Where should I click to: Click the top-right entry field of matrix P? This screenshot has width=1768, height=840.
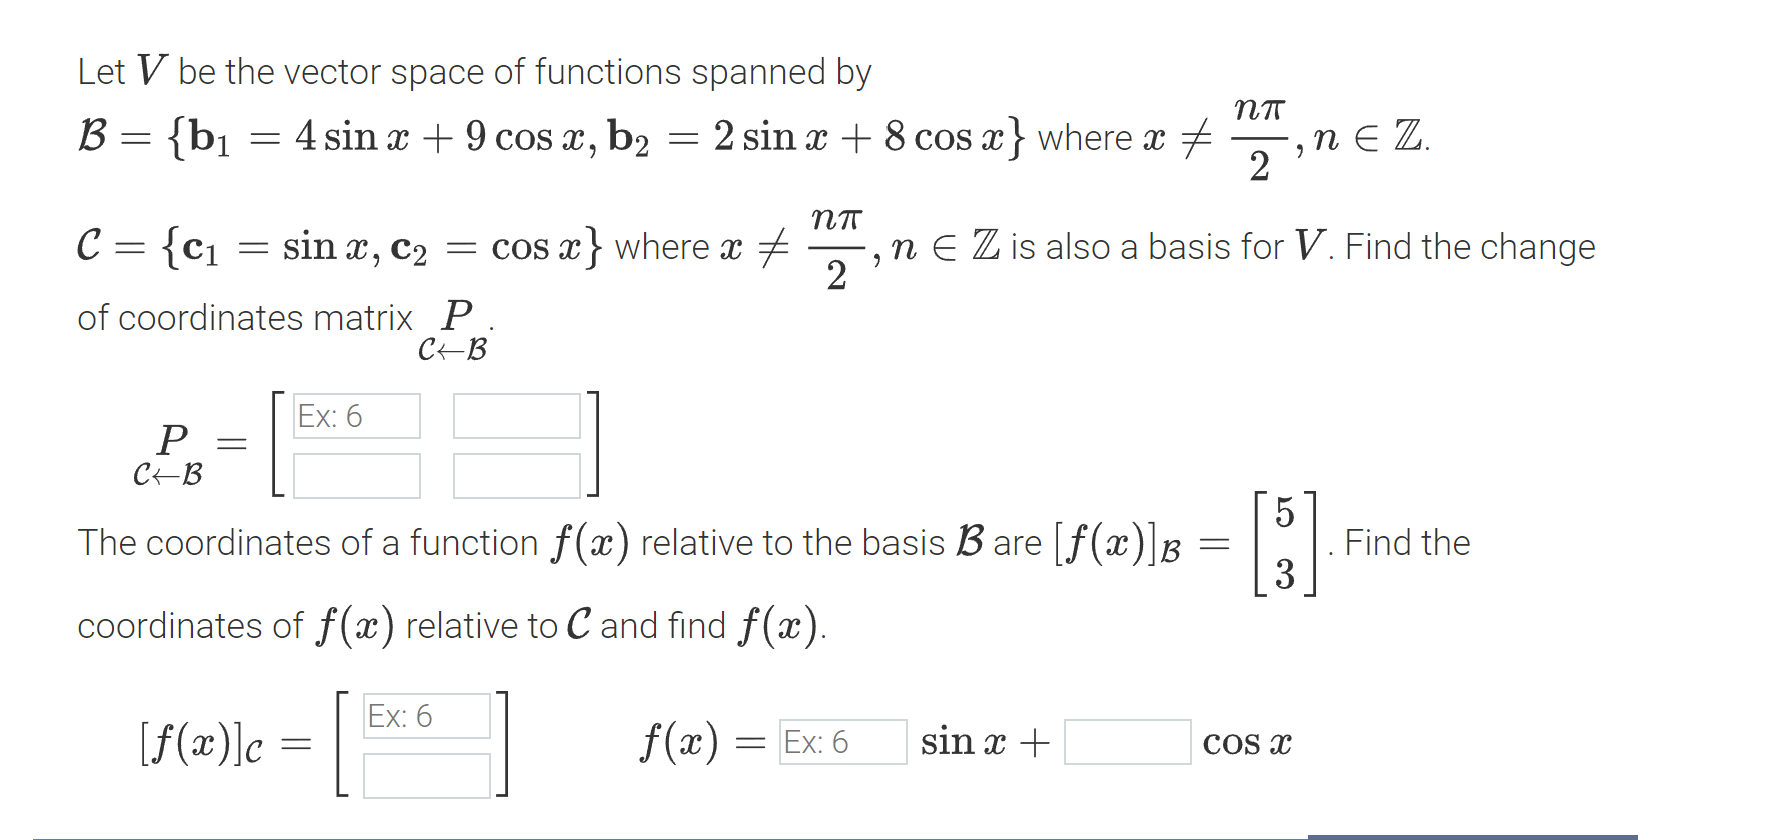pyautogui.click(x=516, y=416)
